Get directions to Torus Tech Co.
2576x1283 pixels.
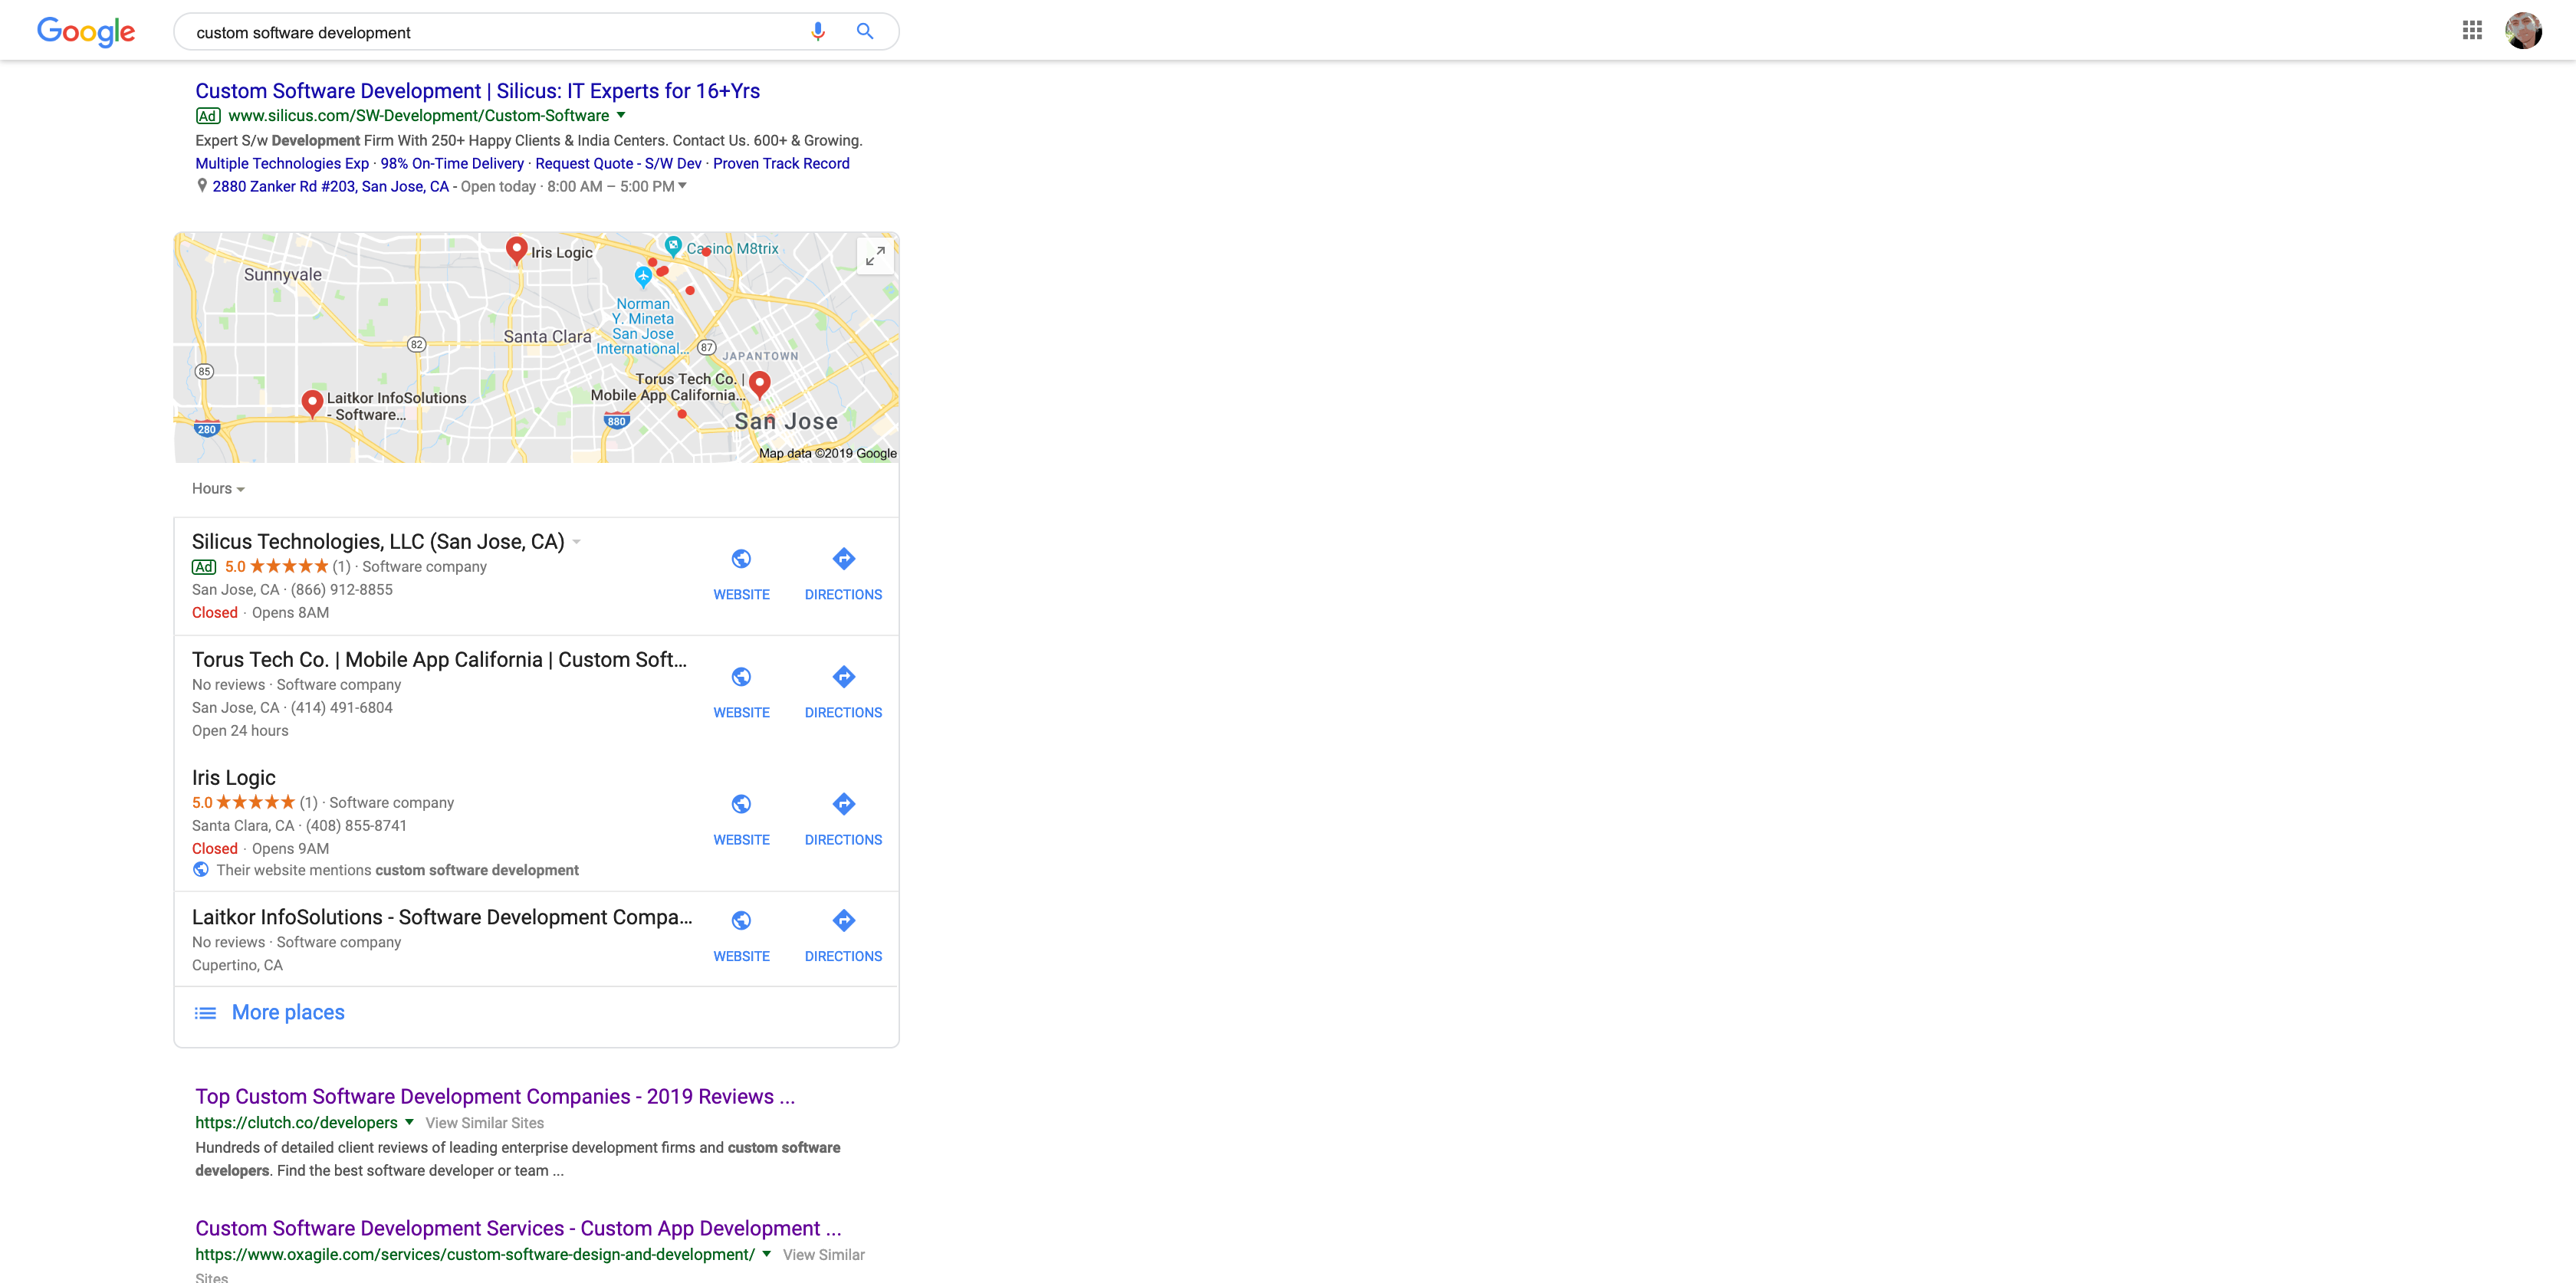(843, 692)
